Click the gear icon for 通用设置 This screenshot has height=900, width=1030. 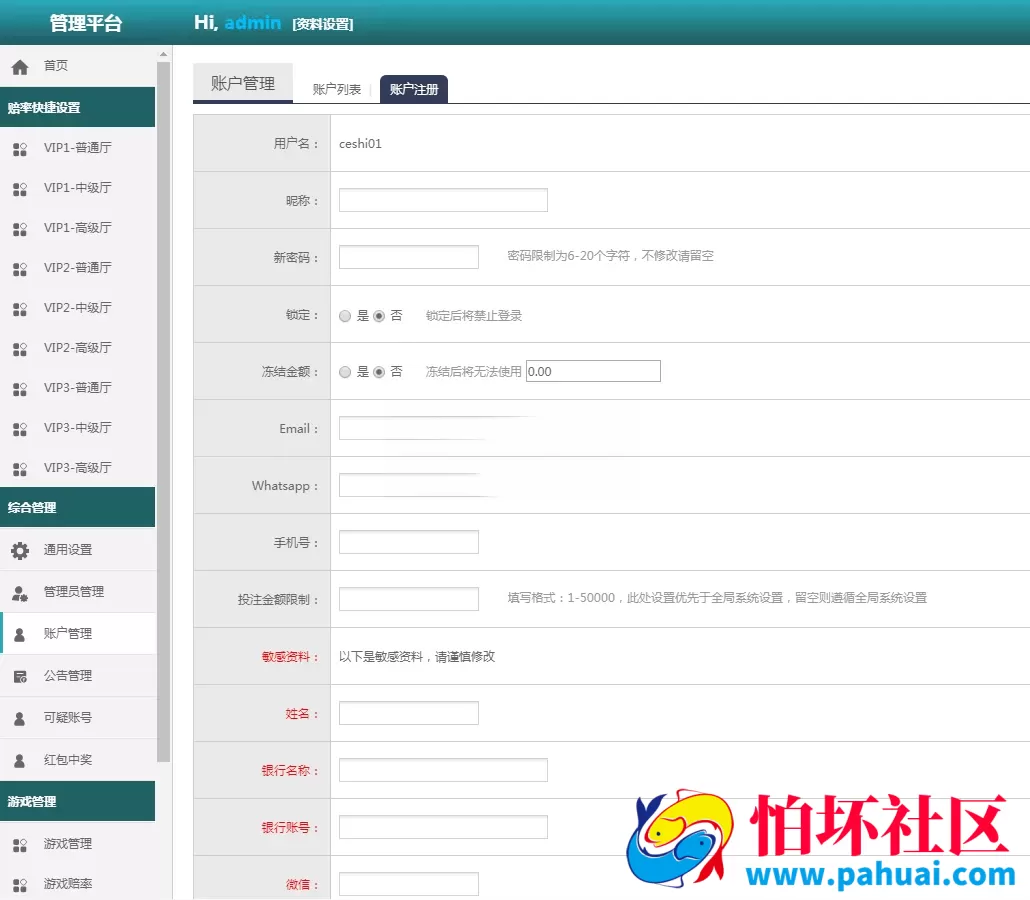[20, 551]
